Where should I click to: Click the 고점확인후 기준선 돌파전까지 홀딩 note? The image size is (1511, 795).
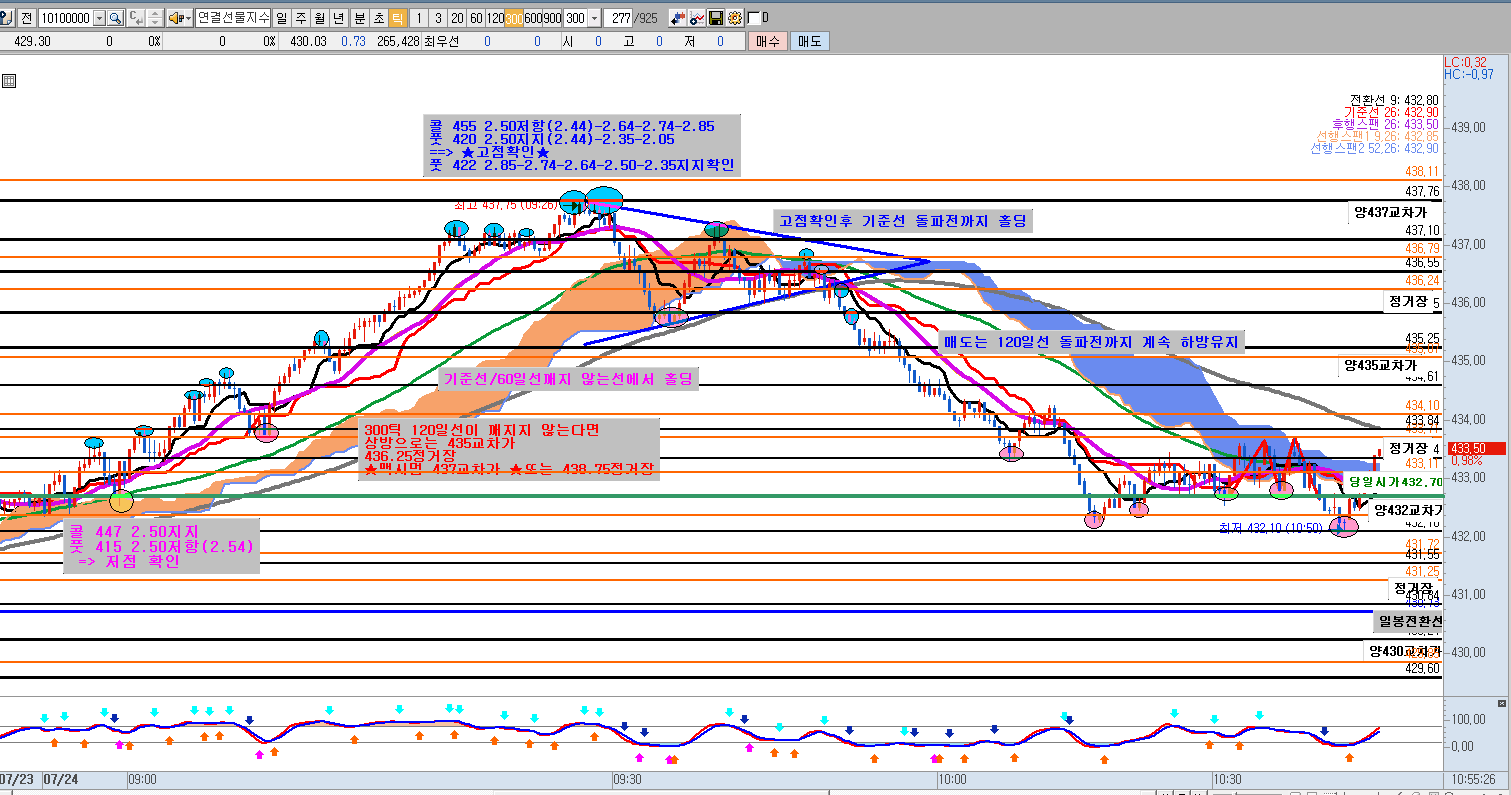(x=903, y=221)
